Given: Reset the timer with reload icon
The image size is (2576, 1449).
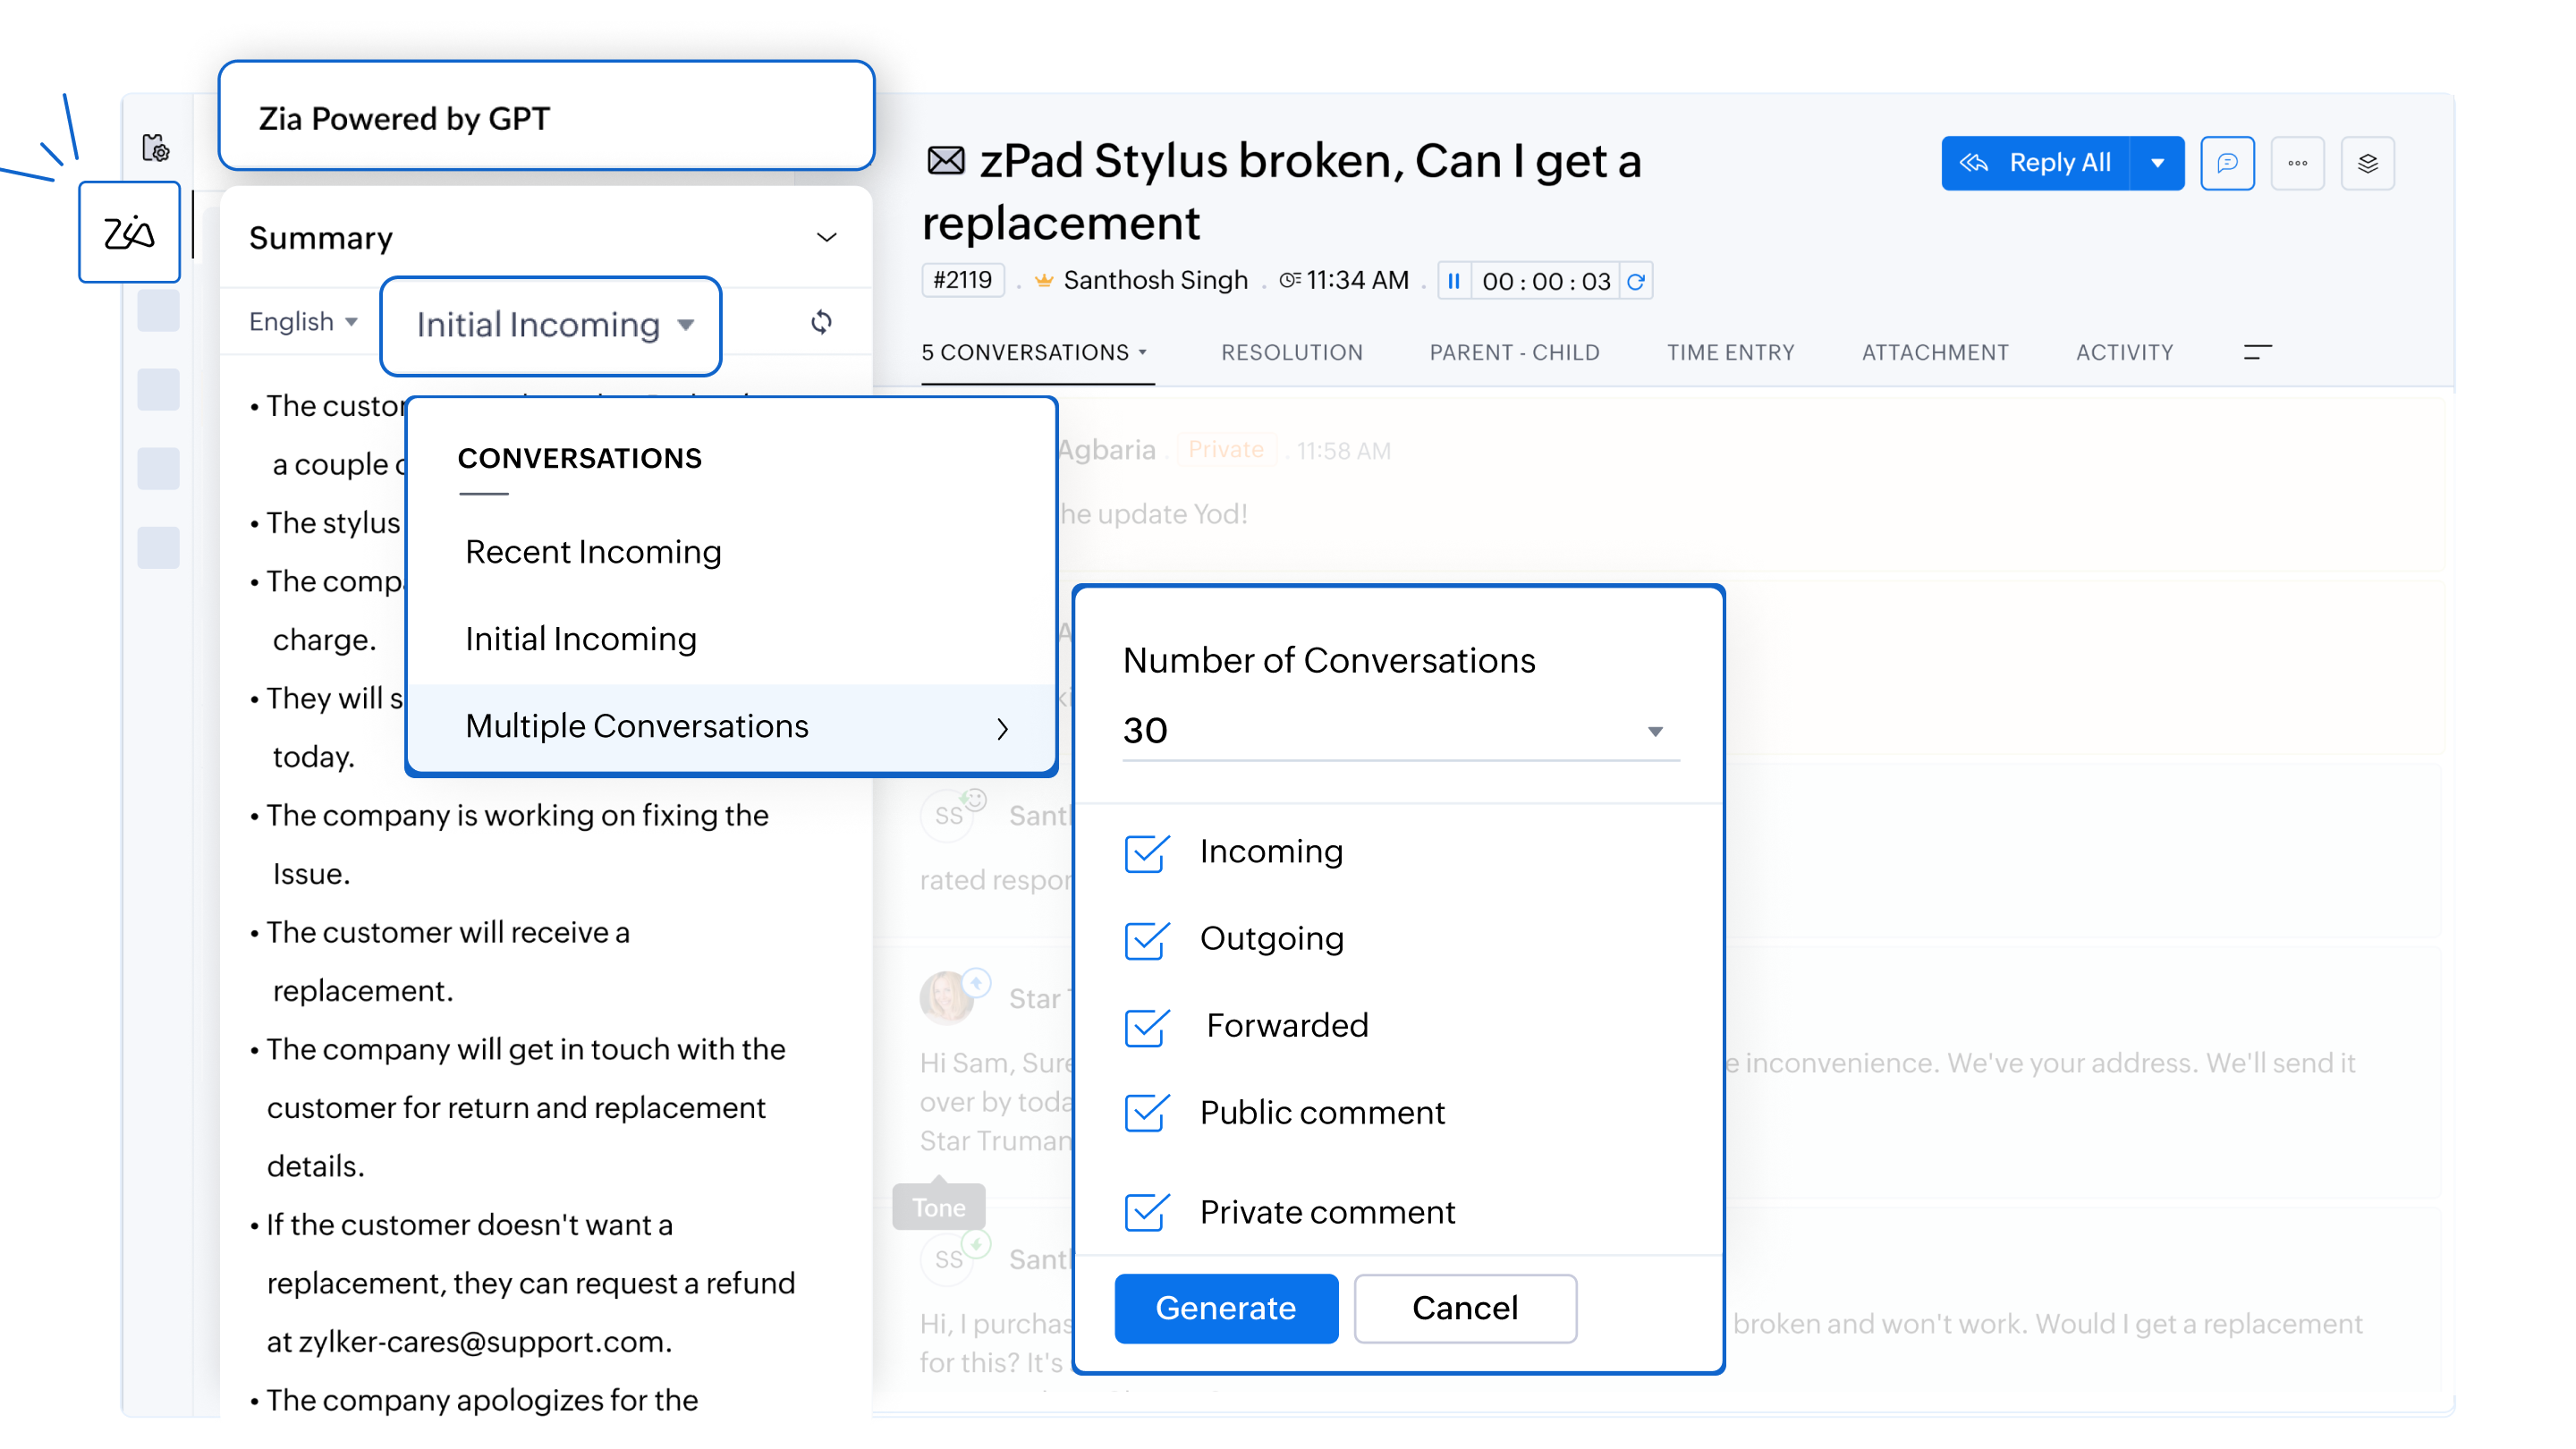Looking at the screenshot, I should (1636, 281).
